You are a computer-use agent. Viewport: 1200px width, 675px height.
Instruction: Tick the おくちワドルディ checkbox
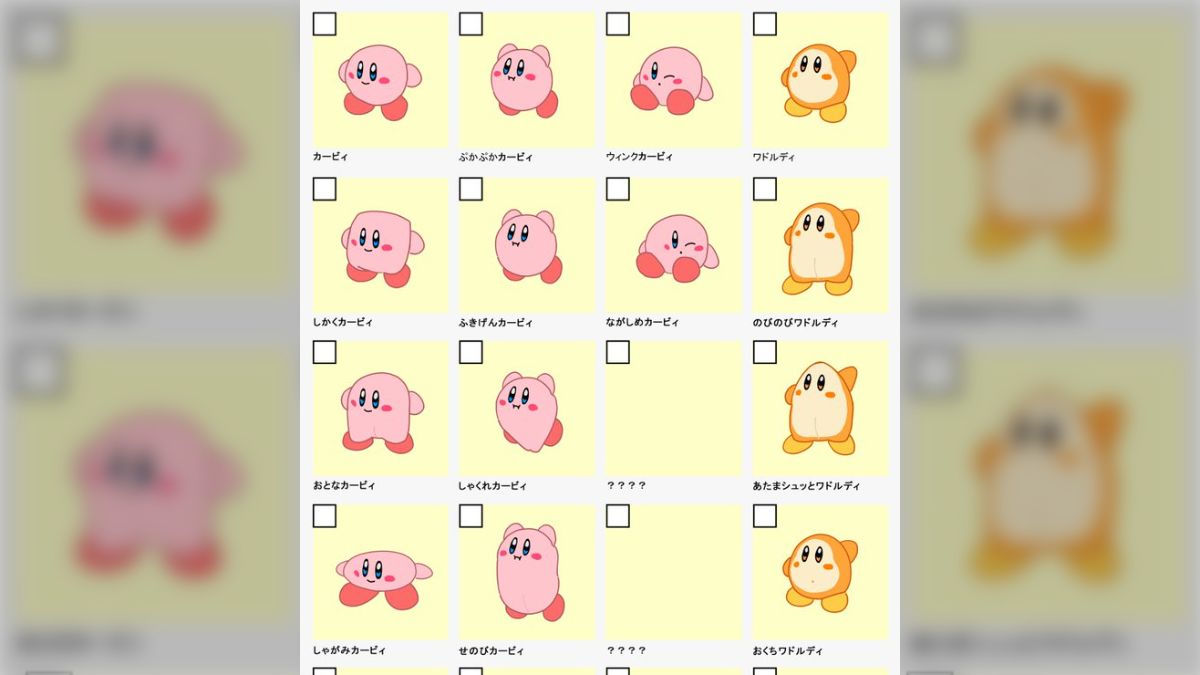(x=765, y=516)
